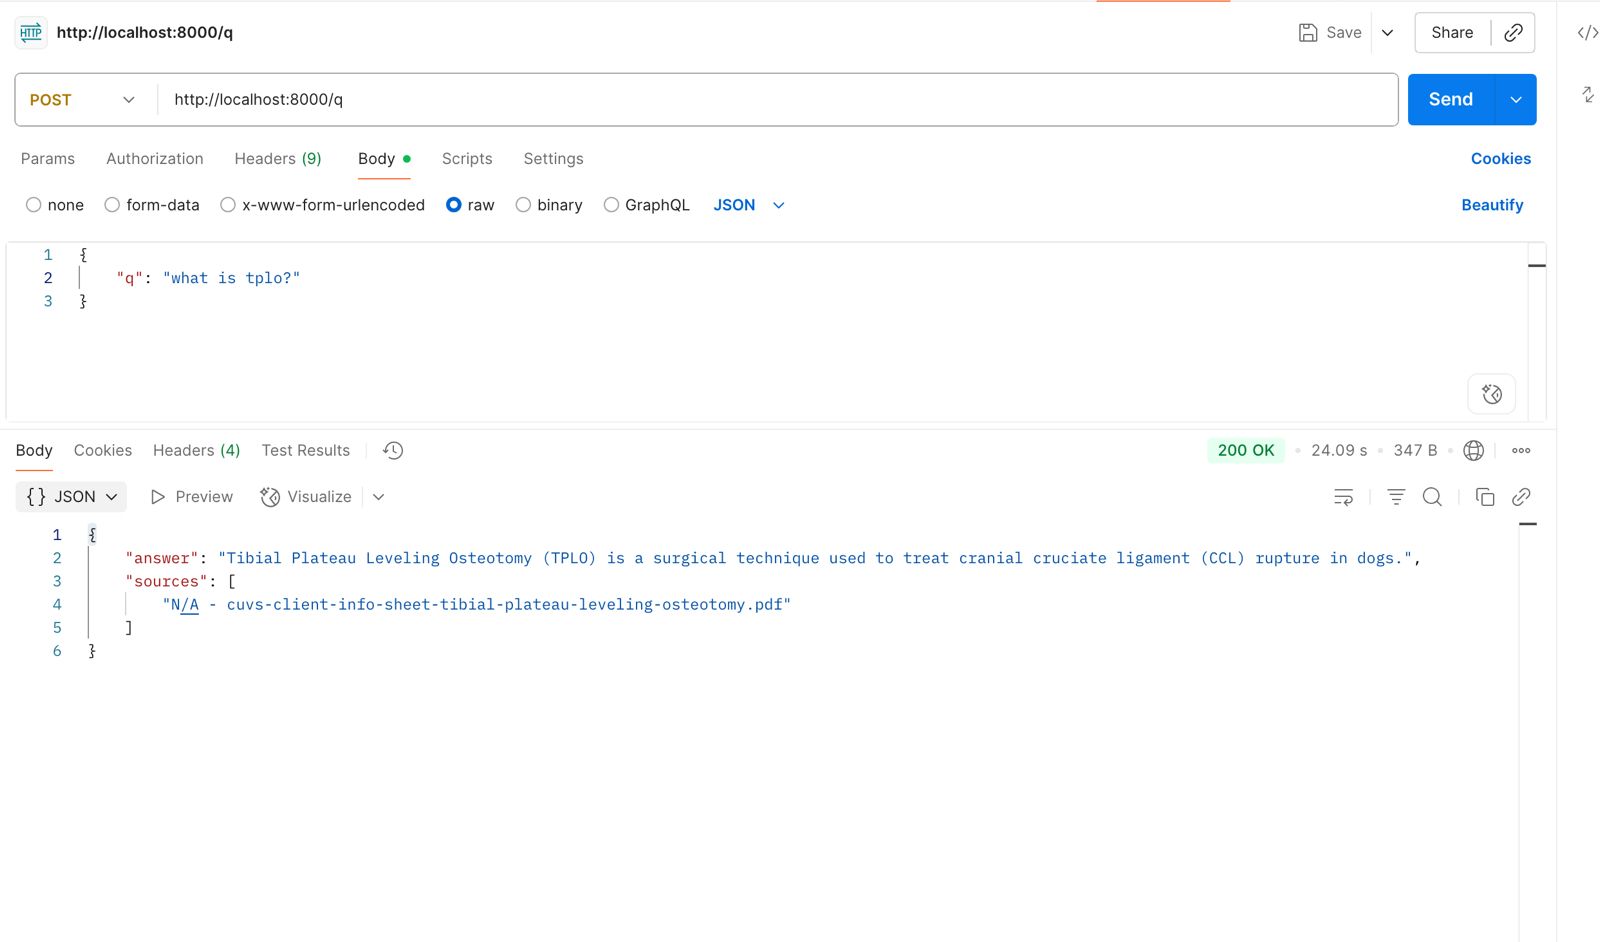This screenshot has height=942, width=1600.
Task: Choose the GraphQL body option
Action: [x=611, y=205]
